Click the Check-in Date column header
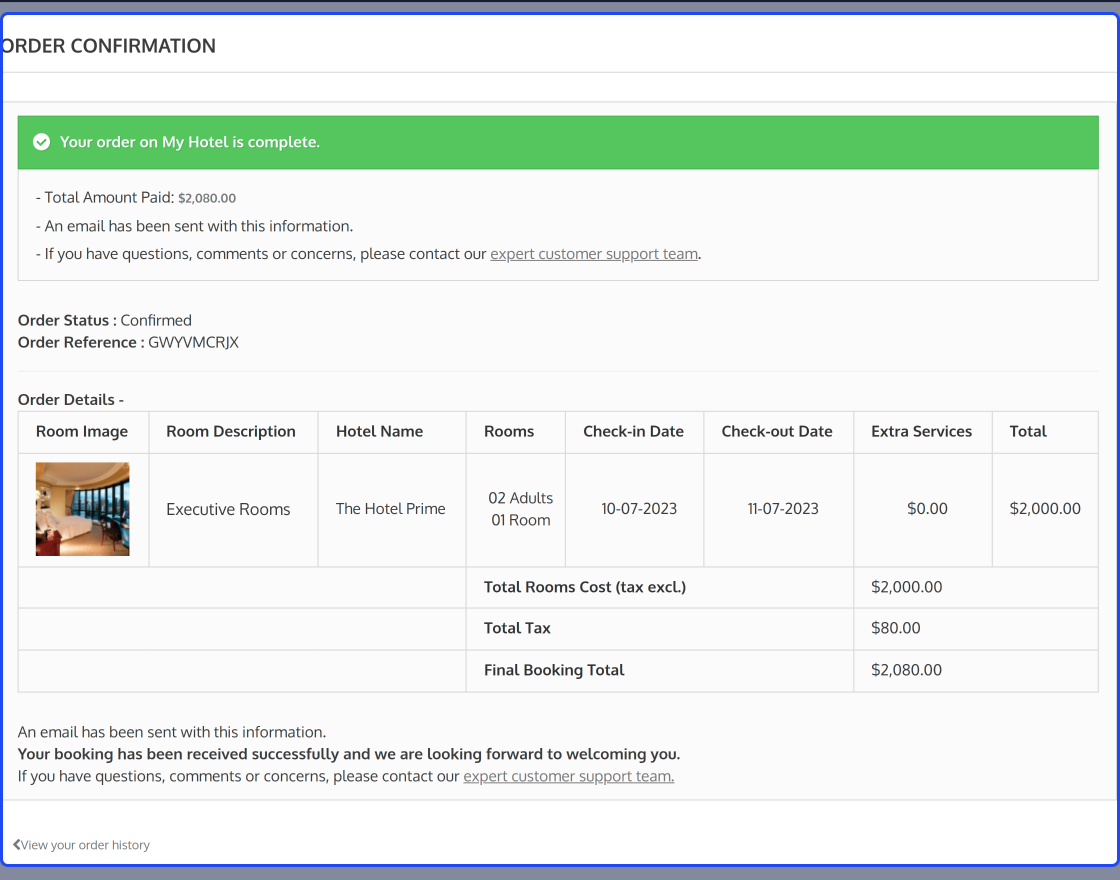Screen dimensions: 1120x880 point(634,431)
